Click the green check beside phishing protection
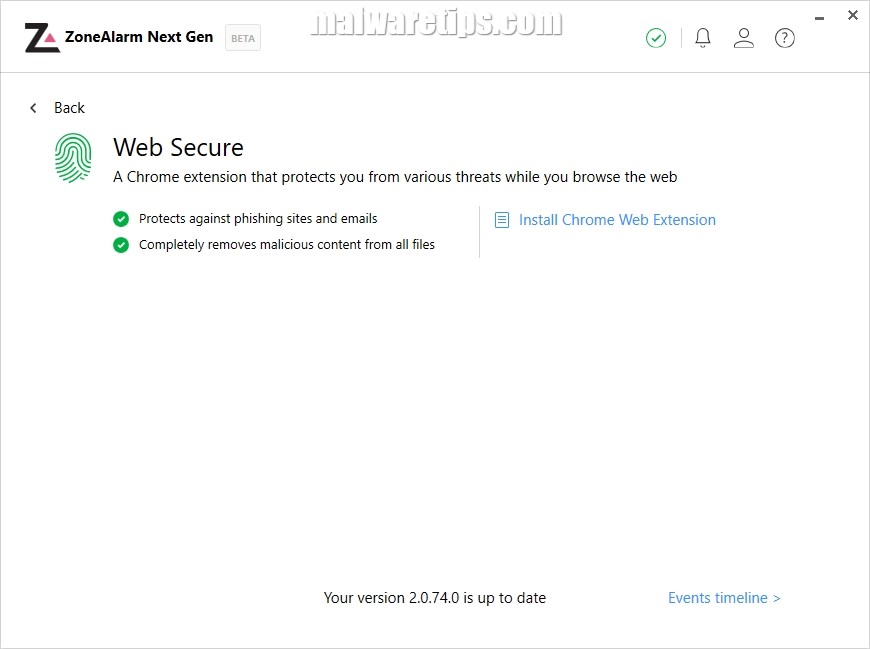This screenshot has width=870, height=649. pos(121,219)
